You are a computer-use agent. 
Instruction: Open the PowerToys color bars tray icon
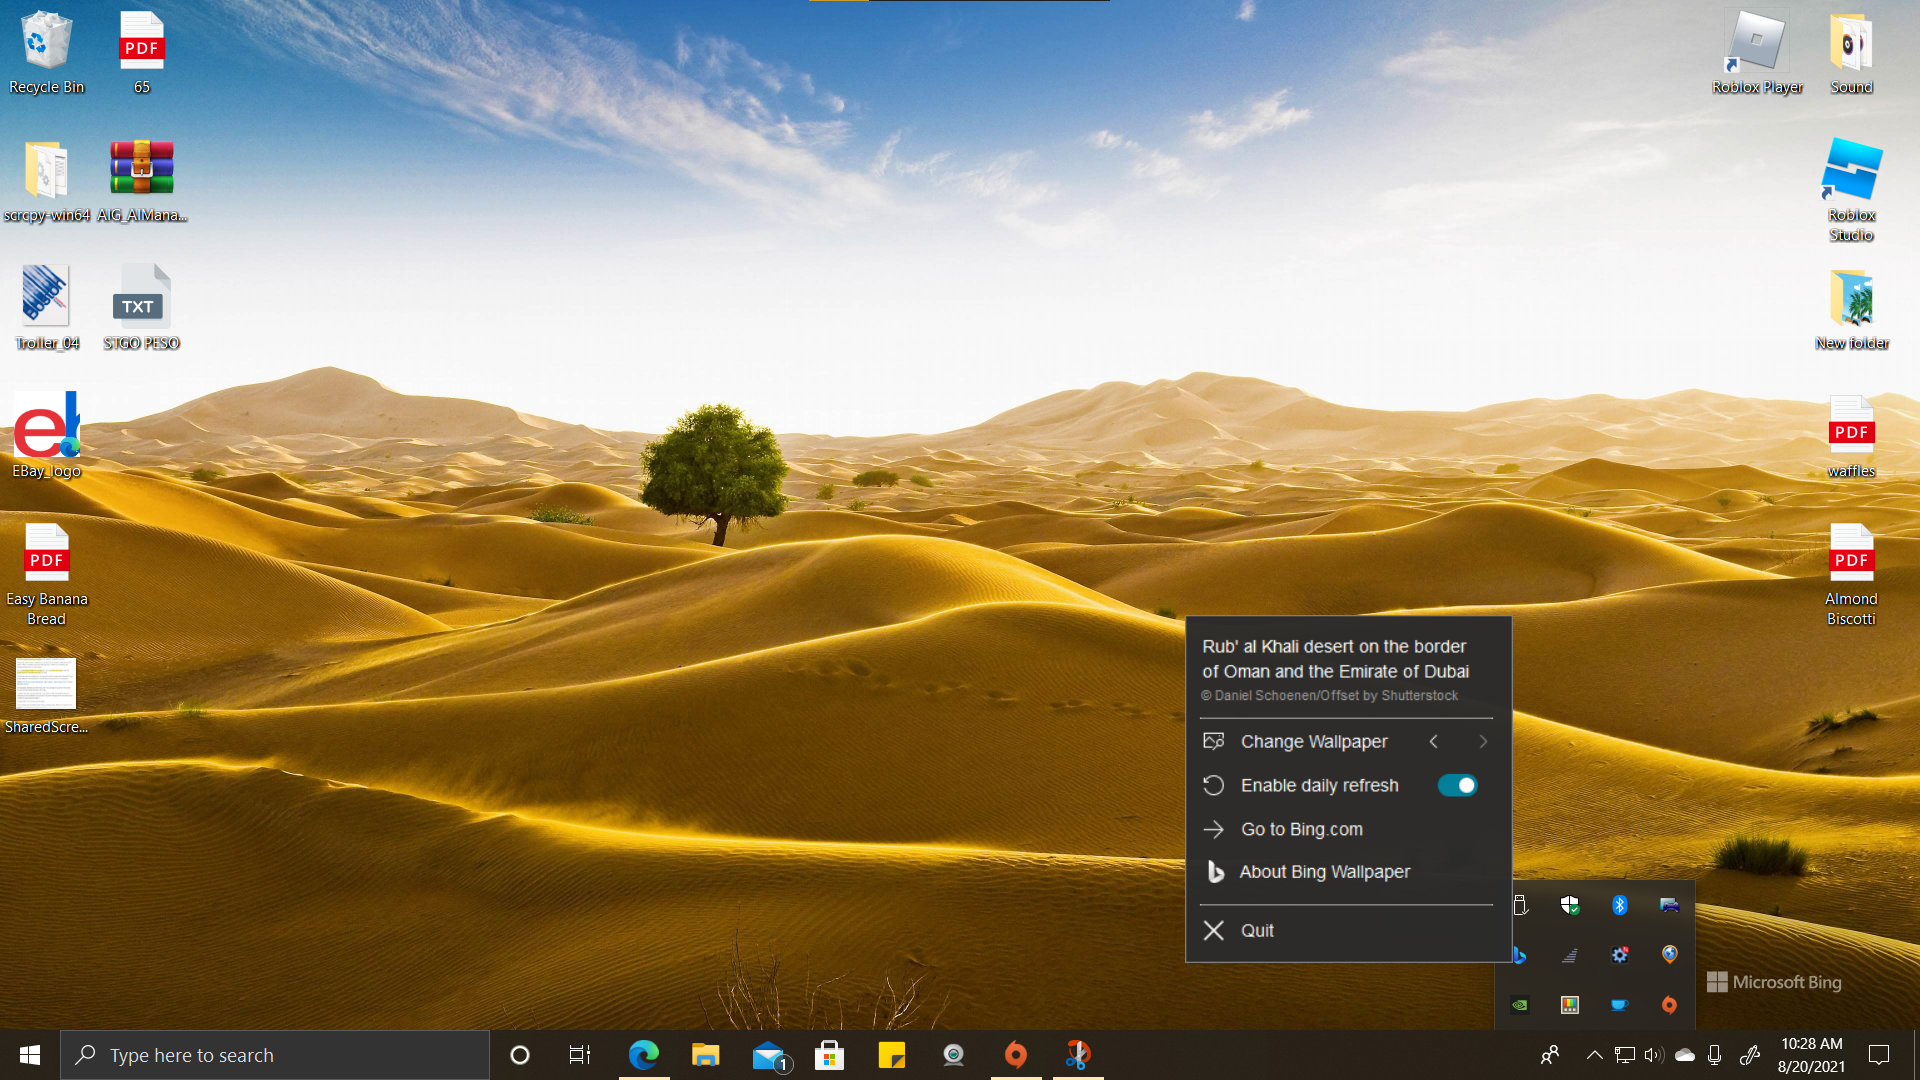(x=1570, y=1005)
